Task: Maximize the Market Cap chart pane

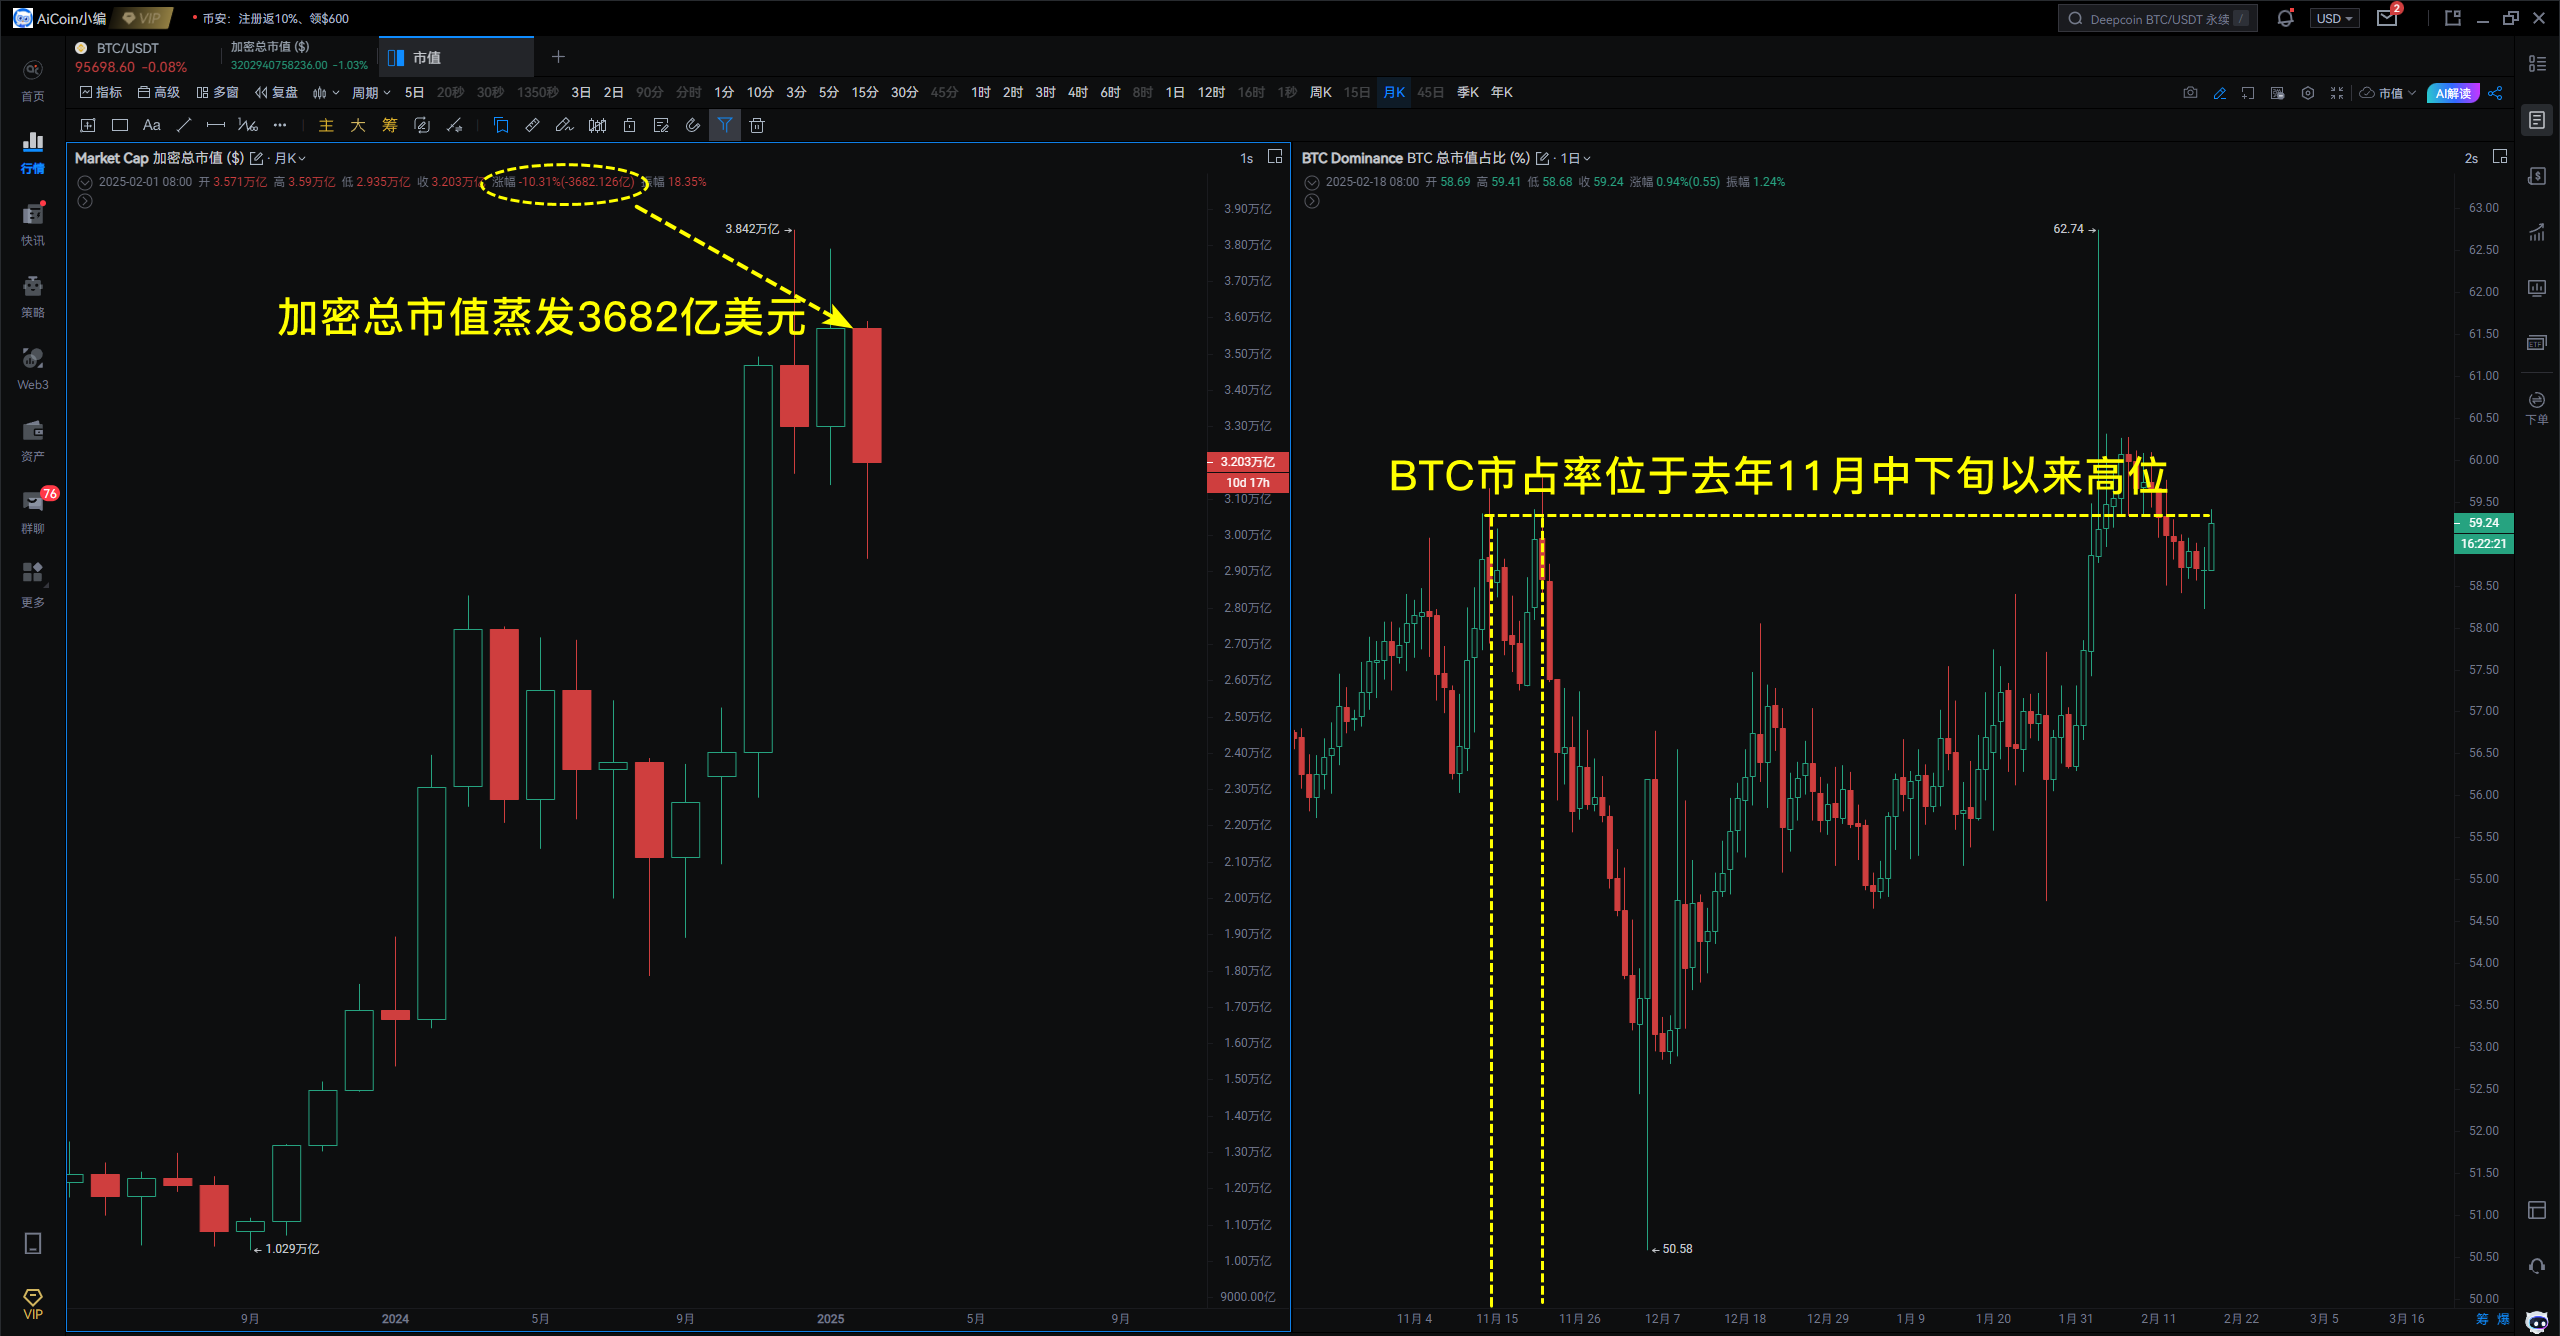Action: tap(1275, 157)
